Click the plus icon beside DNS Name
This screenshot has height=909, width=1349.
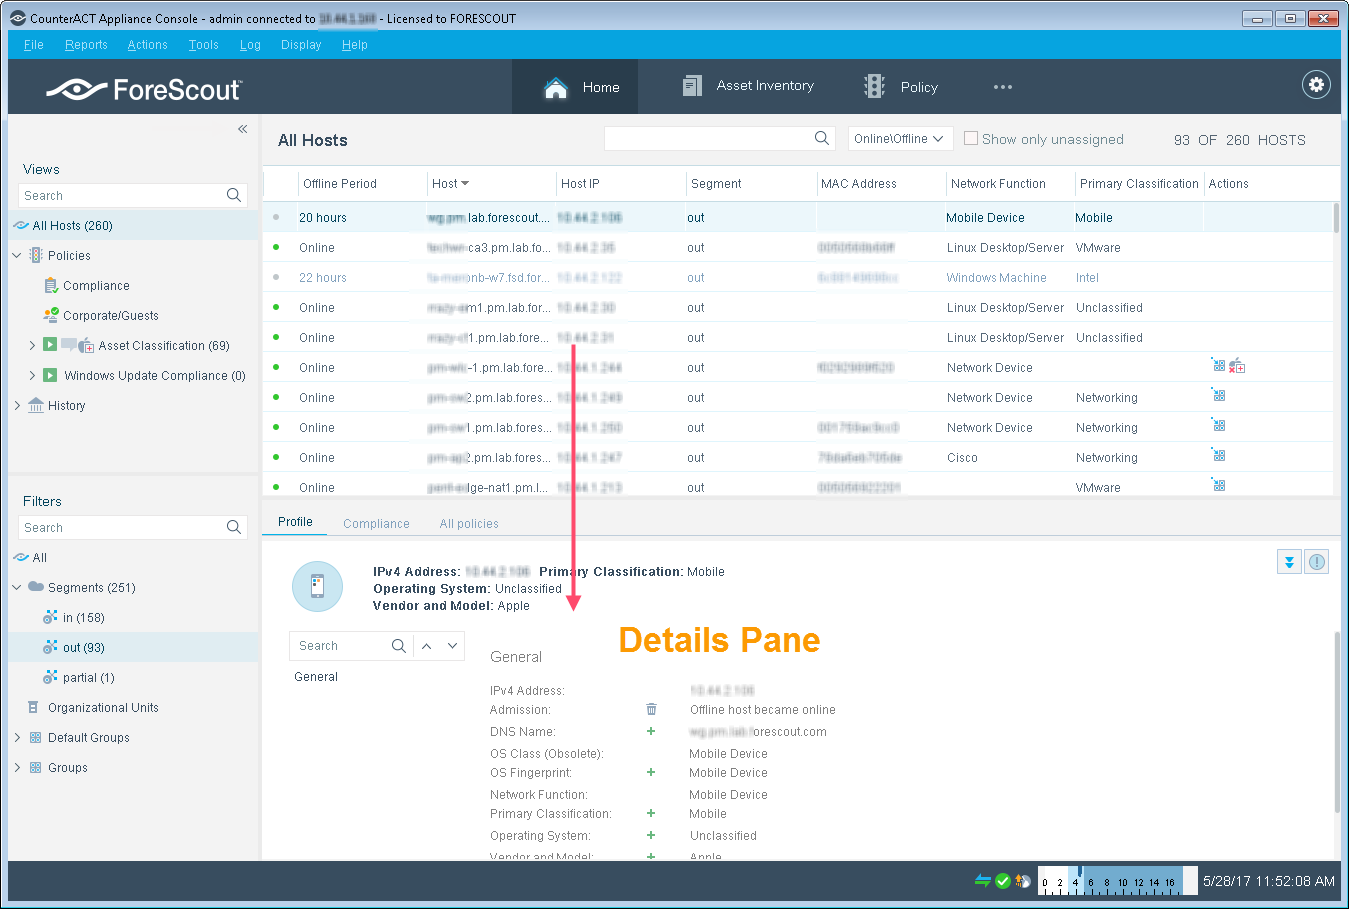(651, 731)
